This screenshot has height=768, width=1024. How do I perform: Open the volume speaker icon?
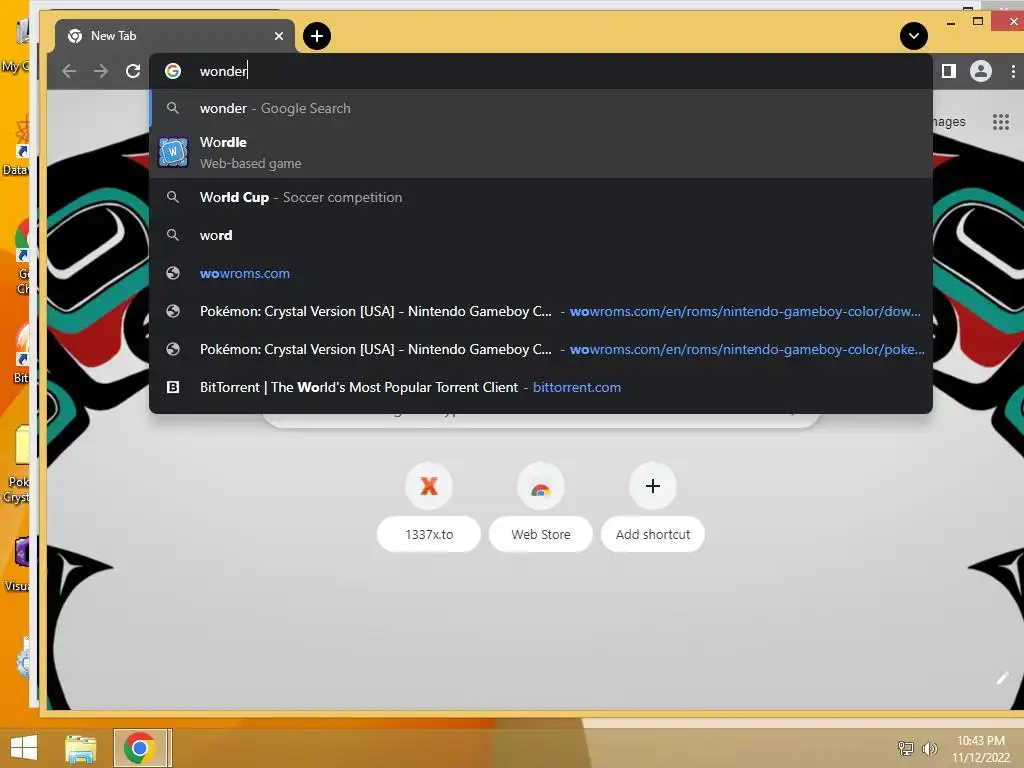929,748
